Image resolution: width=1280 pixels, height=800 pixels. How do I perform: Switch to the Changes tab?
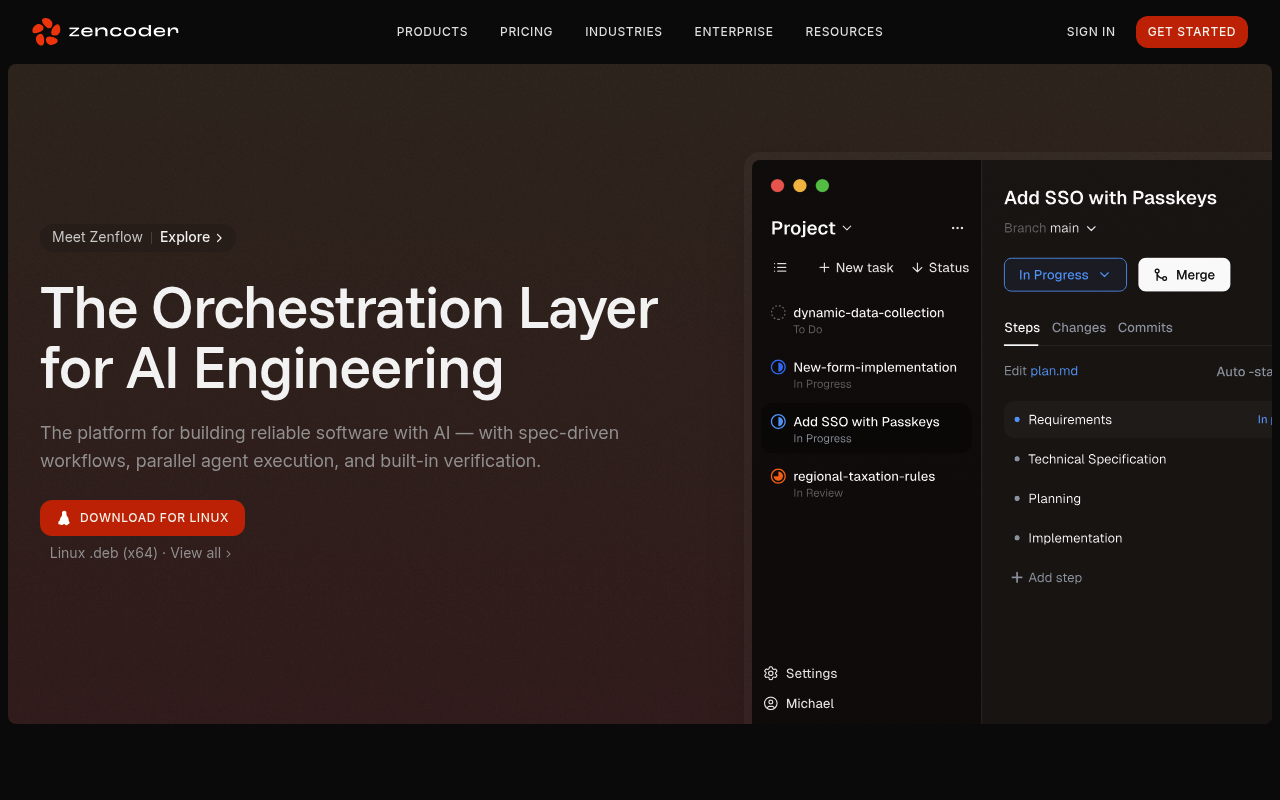click(x=1078, y=327)
